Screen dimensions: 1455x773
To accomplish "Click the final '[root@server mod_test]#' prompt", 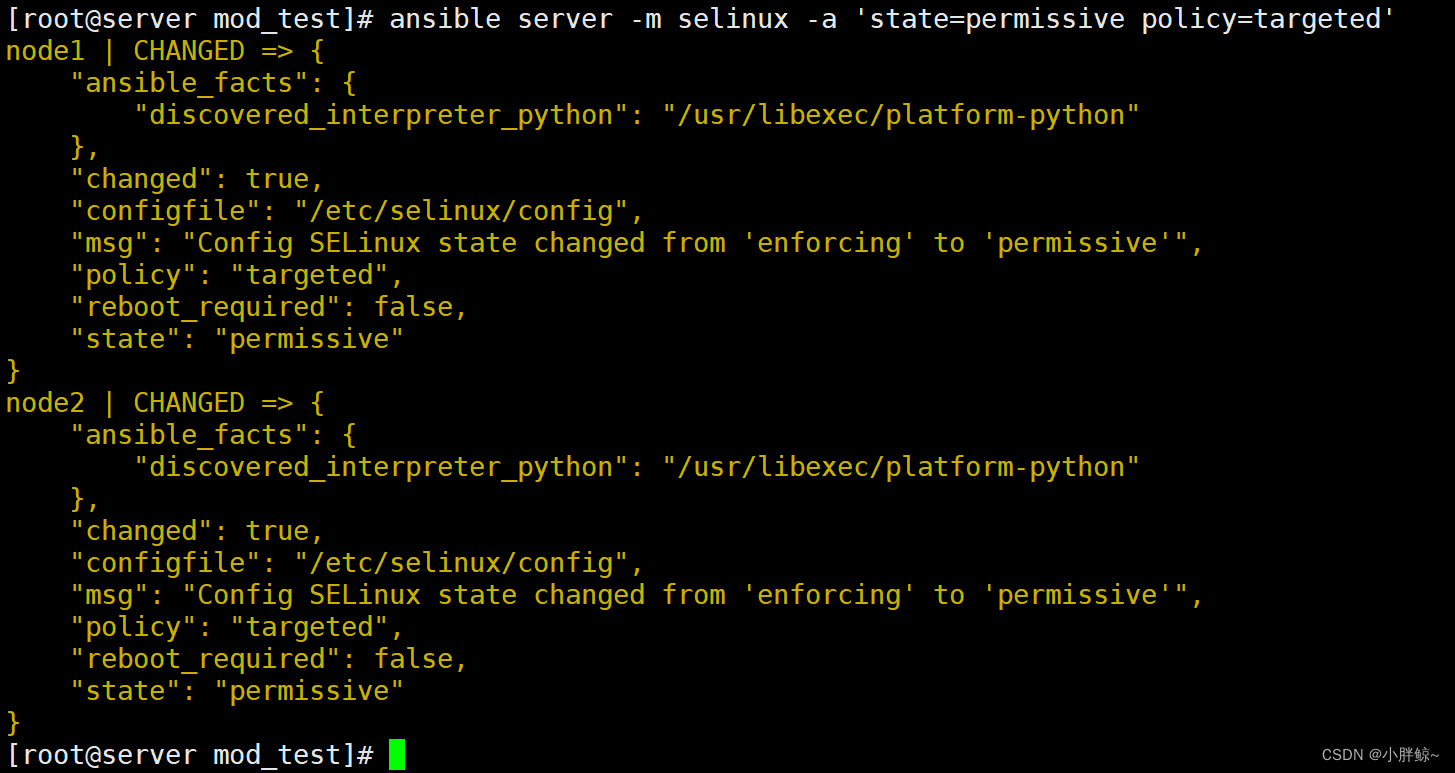I will [x=190, y=755].
